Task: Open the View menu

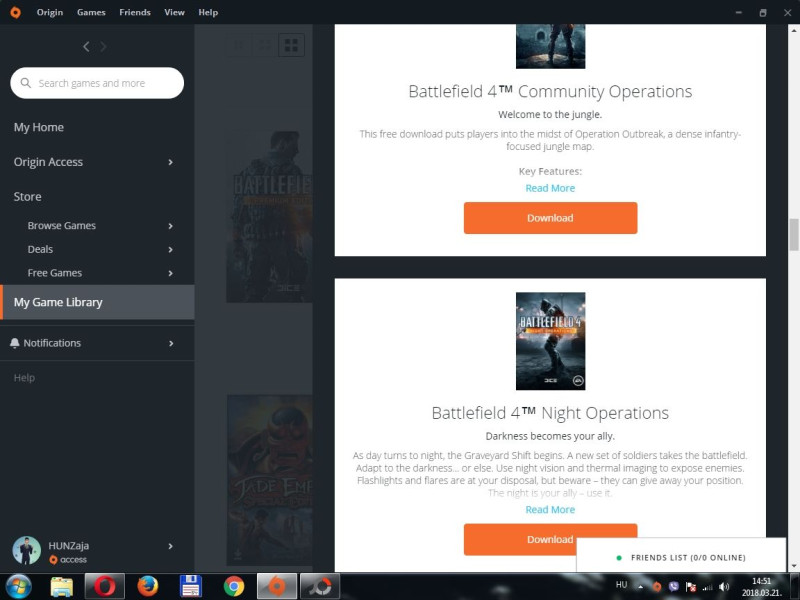Action: pyautogui.click(x=174, y=12)
